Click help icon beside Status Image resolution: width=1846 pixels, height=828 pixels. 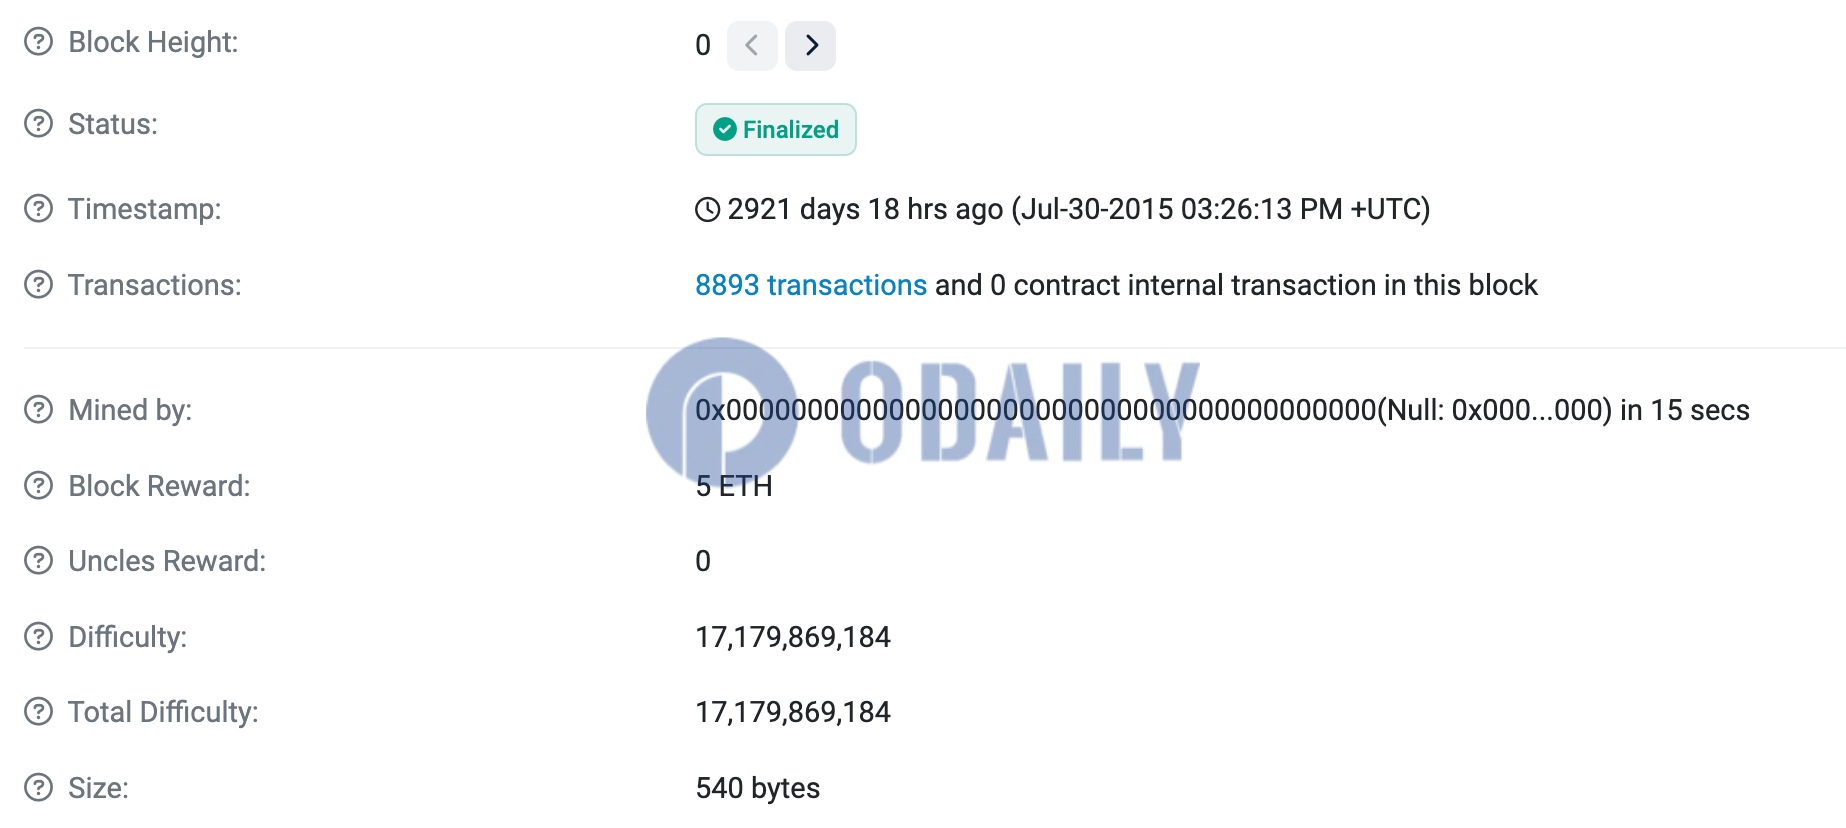[x=38, y=124]
